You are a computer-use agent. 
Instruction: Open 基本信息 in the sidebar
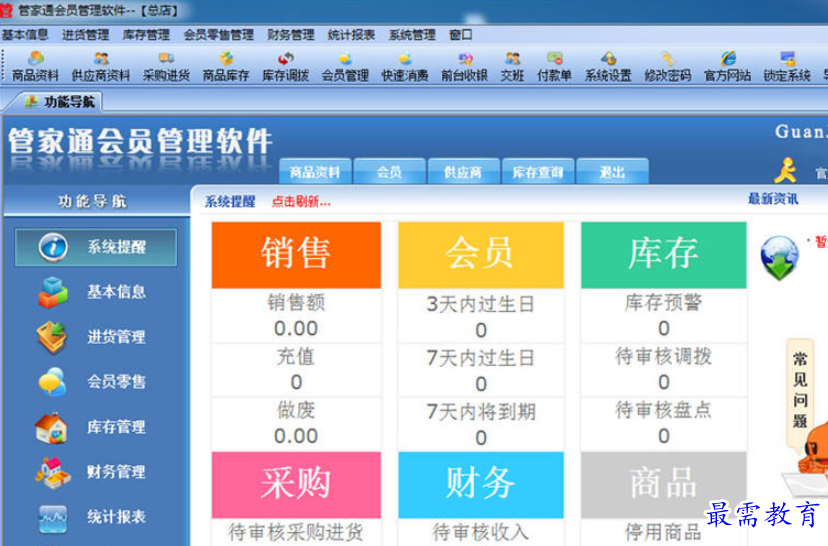pos(92,292)
